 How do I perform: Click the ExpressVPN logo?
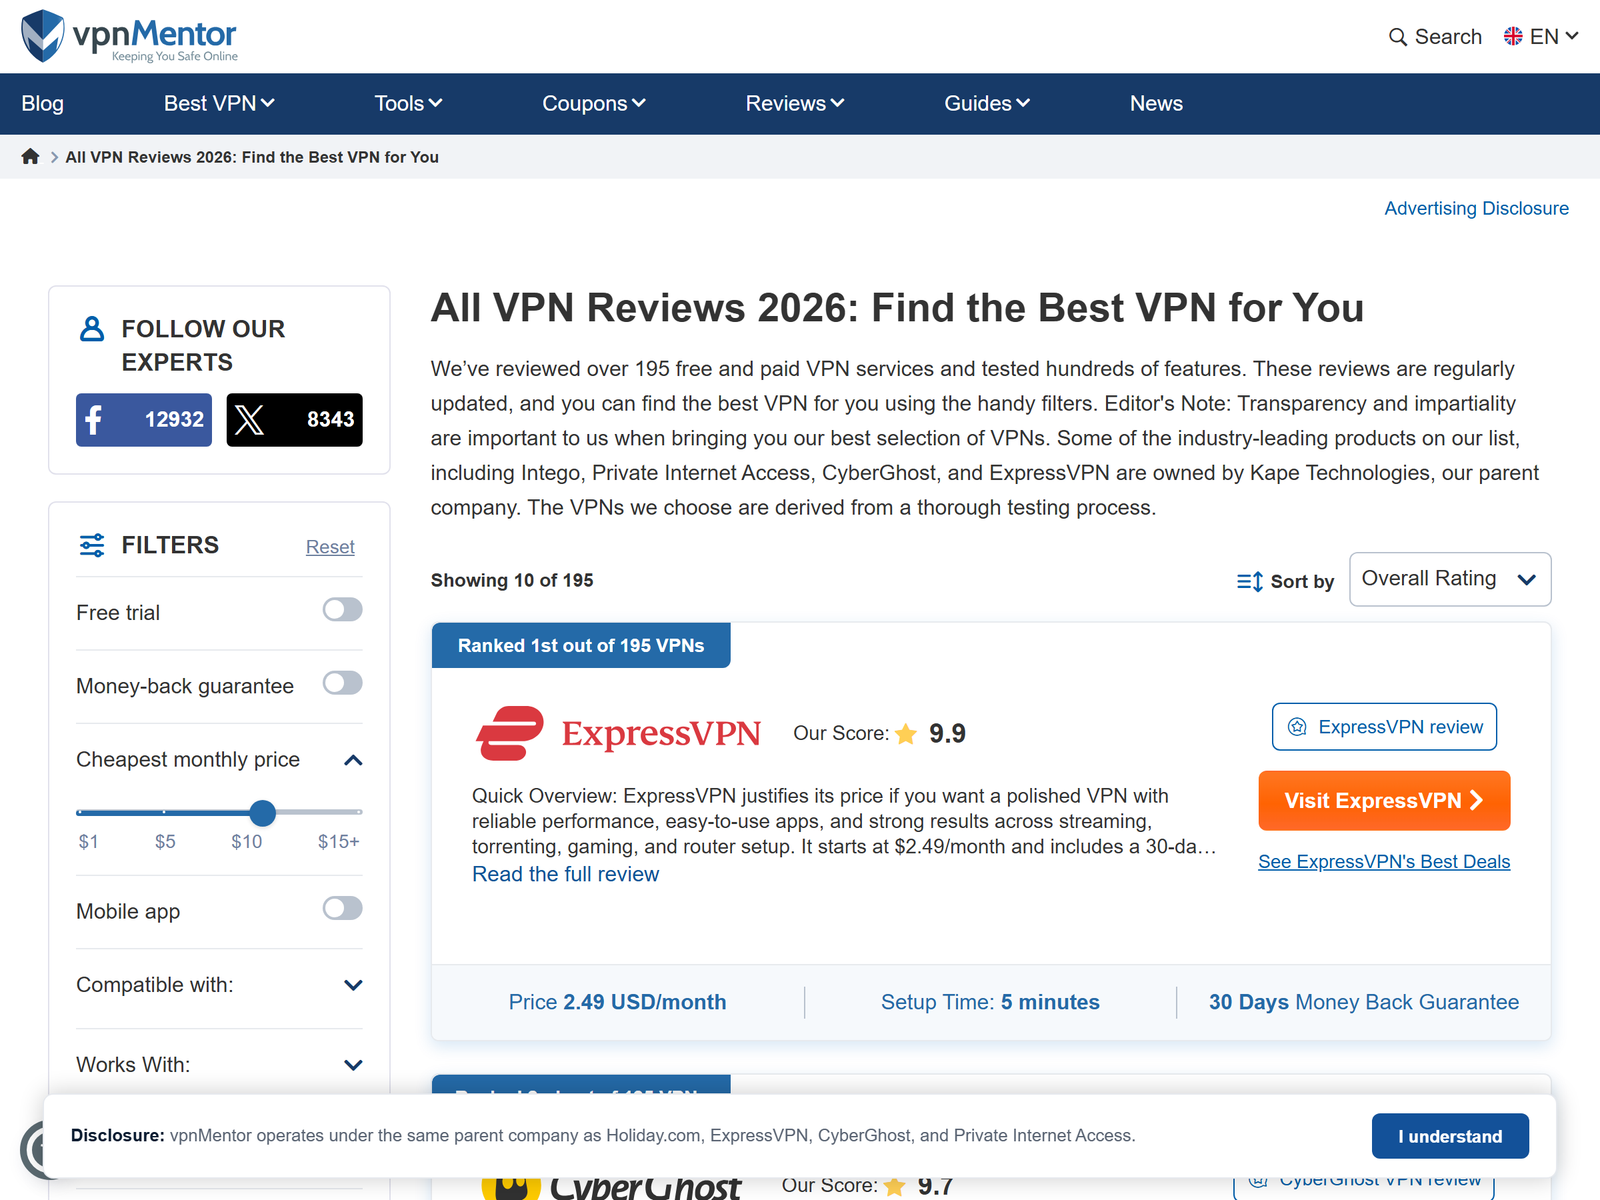618,733
